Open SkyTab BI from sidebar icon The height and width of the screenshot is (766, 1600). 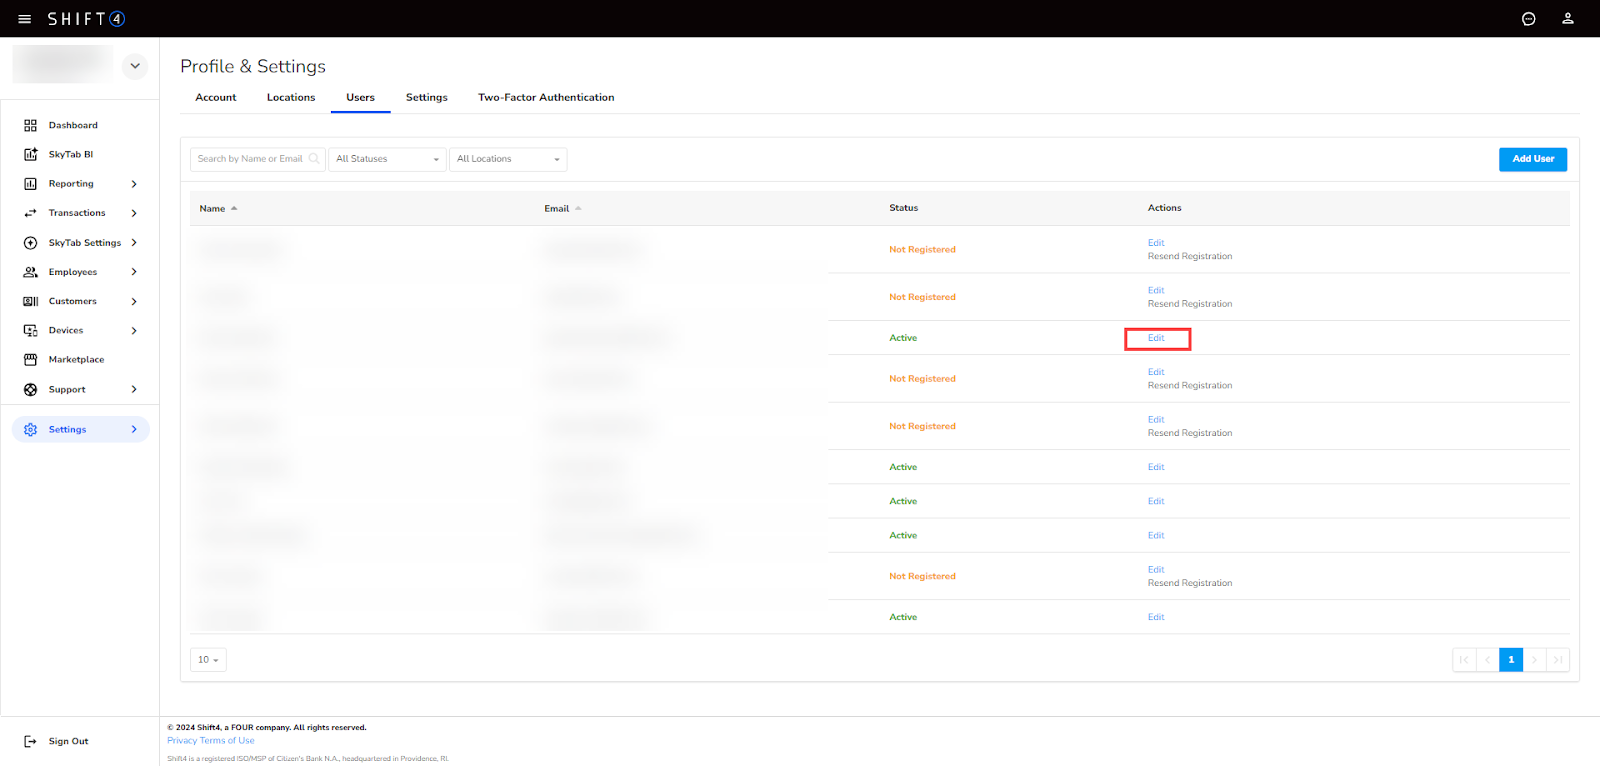30,155
